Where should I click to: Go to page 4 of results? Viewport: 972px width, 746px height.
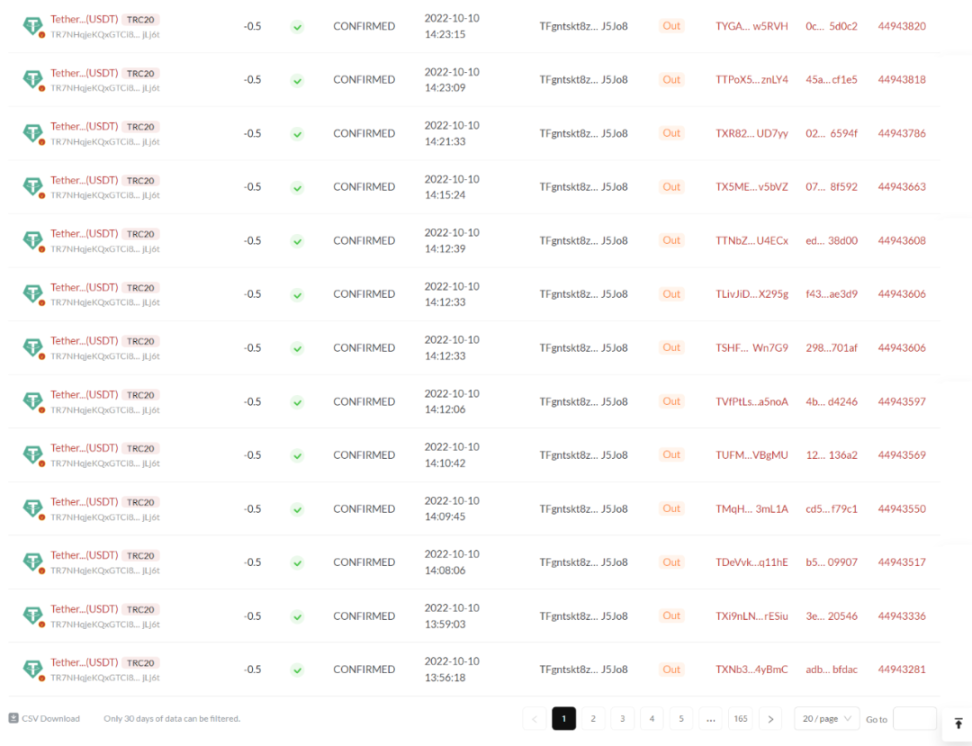(x=652, y=719)
